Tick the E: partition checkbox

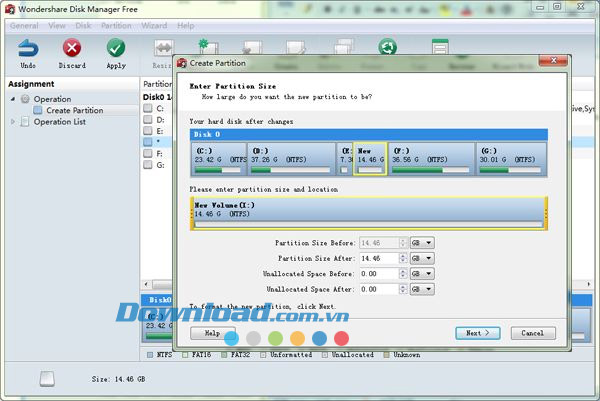[148, 130]
